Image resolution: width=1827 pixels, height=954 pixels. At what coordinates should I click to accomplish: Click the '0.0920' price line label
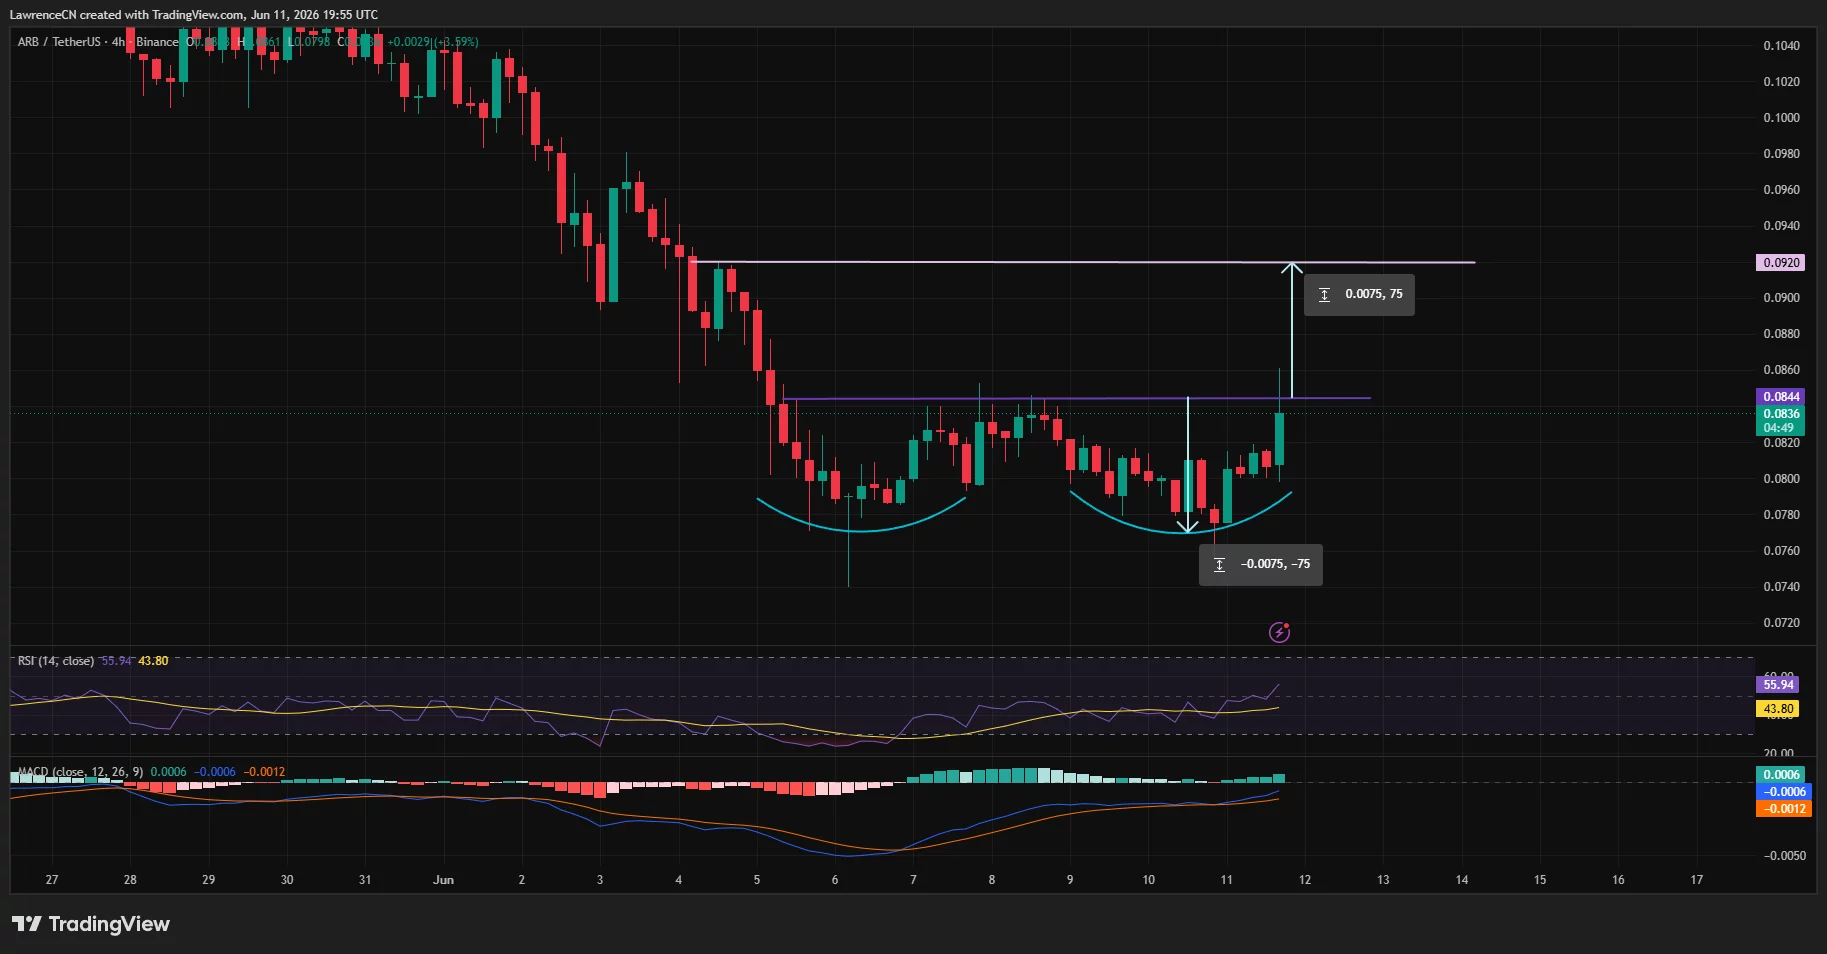click(x=1781, y=263)
